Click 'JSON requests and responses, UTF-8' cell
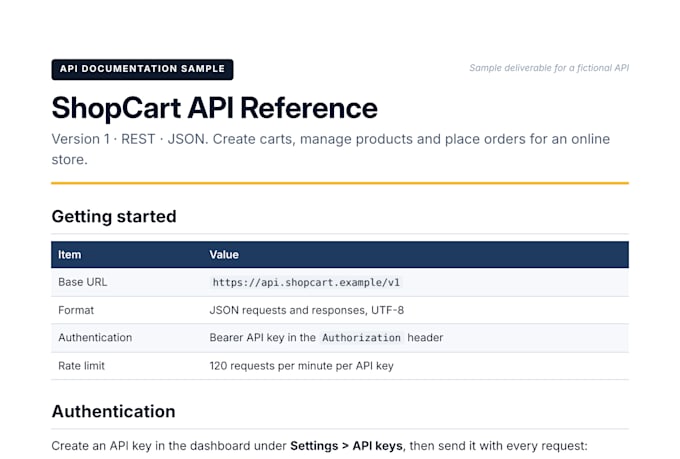The width and height of the screenshot is (680, 459). coord(307,310)
